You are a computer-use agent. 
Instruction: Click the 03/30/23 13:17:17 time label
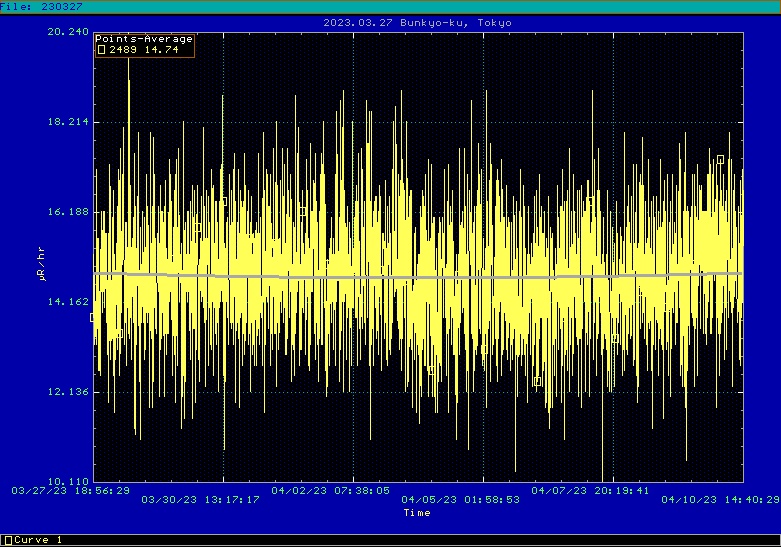pyautogui.click(x=200, y=499)
